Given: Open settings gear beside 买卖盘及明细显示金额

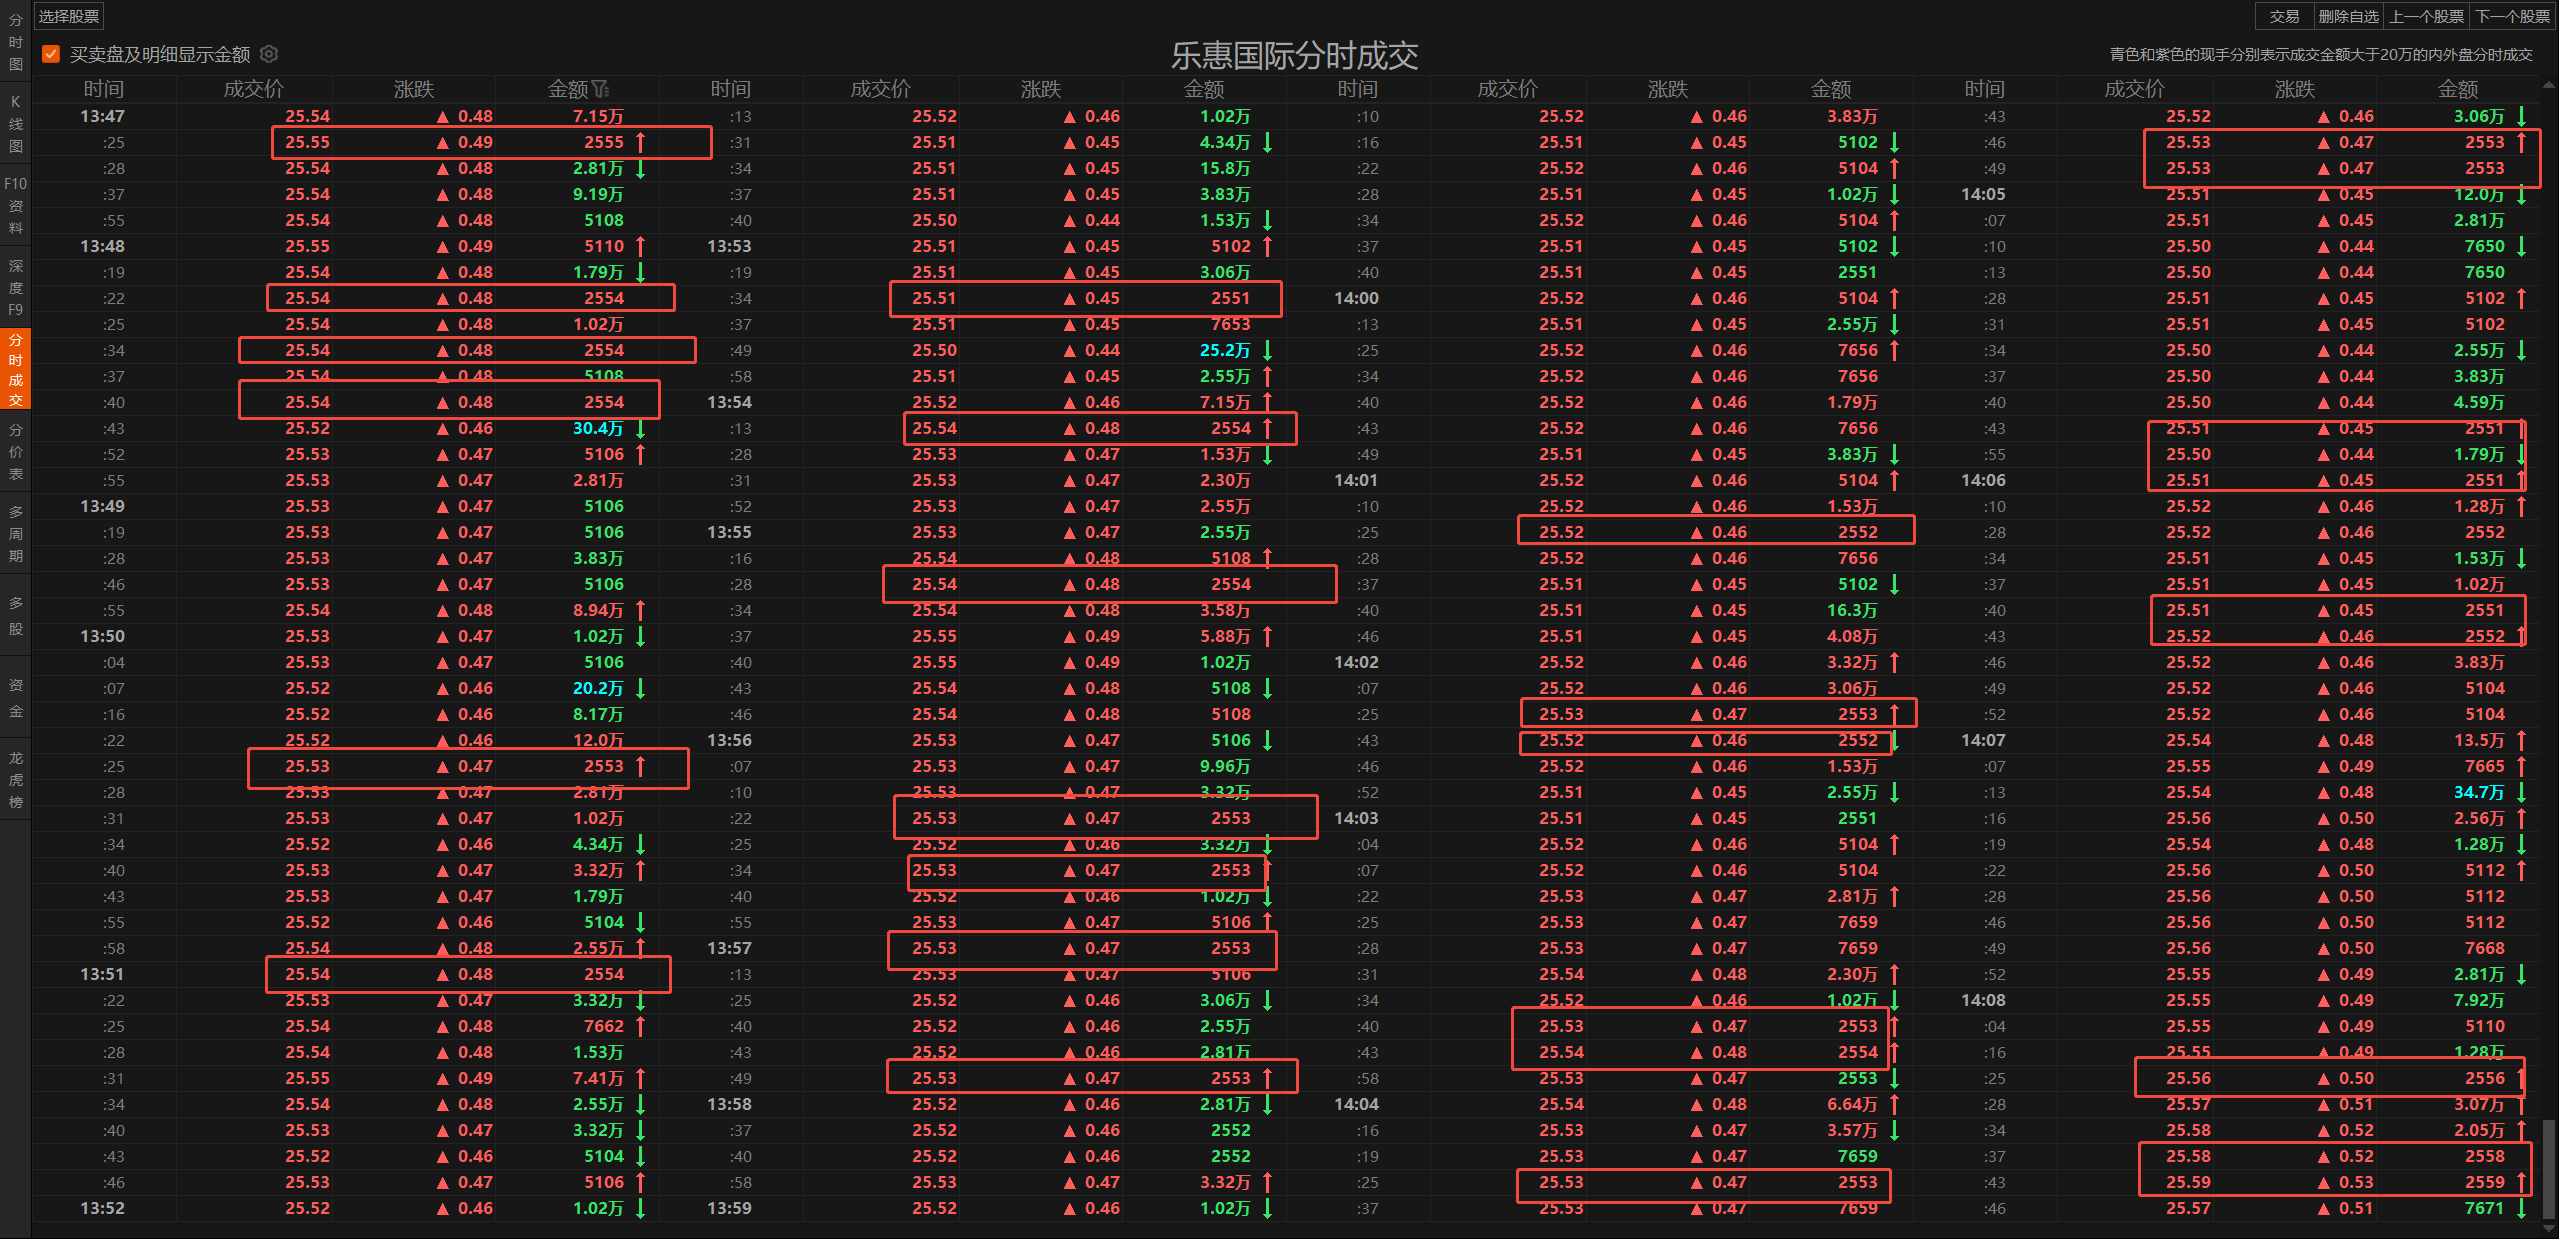Looking at the screenshot, I should 269,54.
